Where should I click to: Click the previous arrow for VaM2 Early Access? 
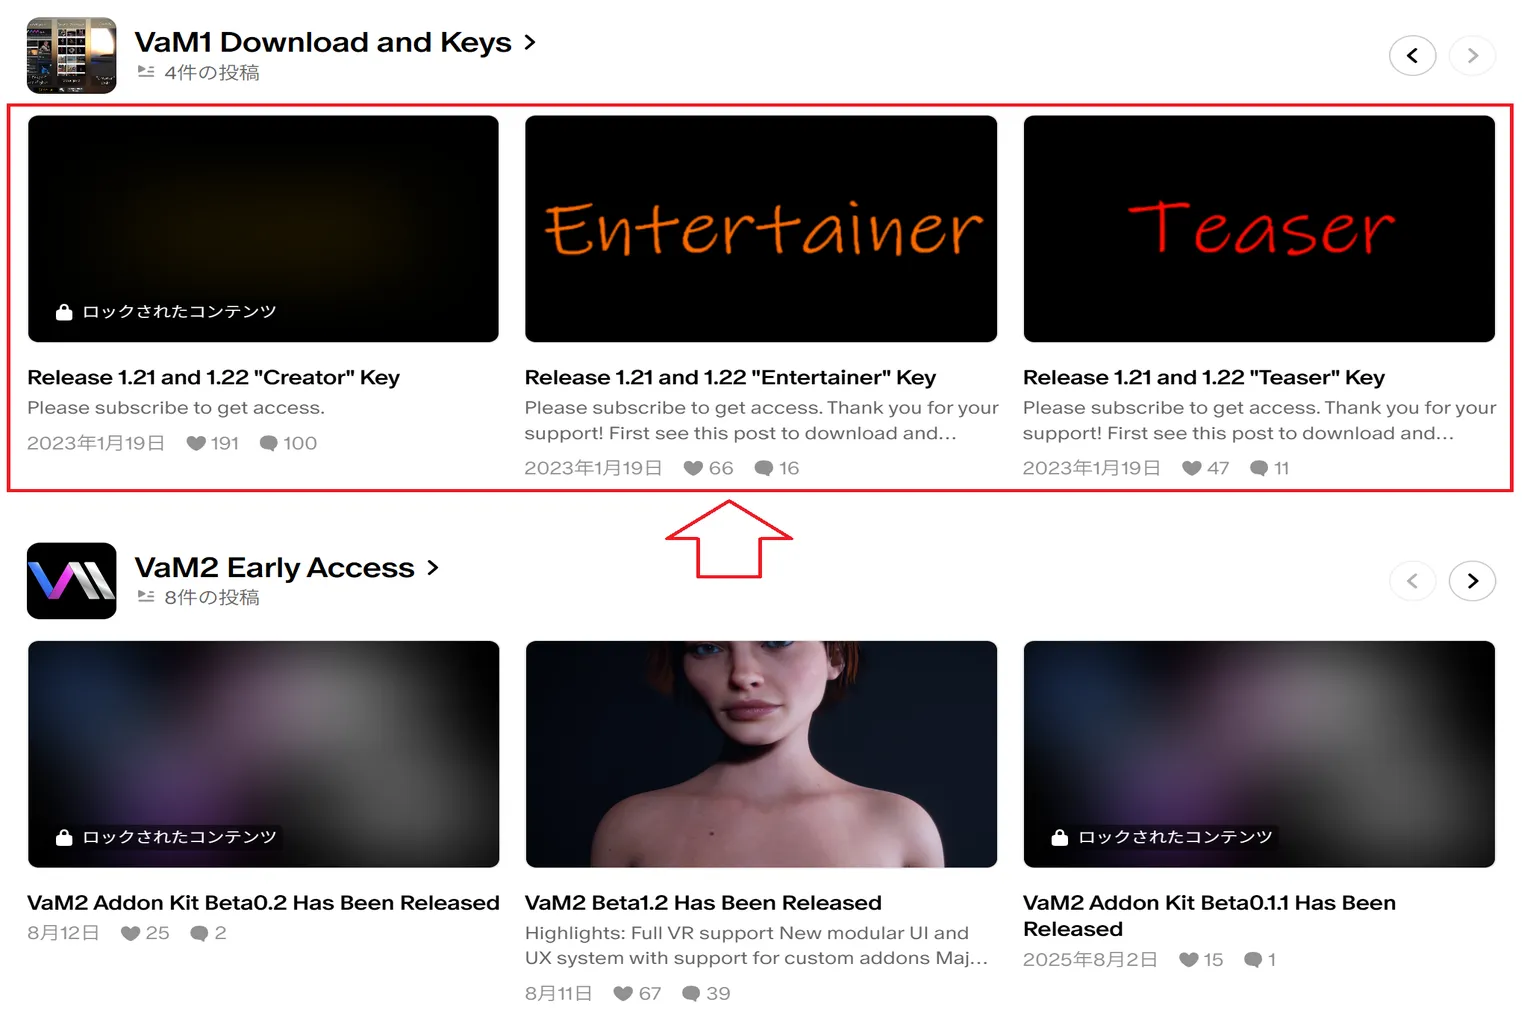click(1412, 581)
